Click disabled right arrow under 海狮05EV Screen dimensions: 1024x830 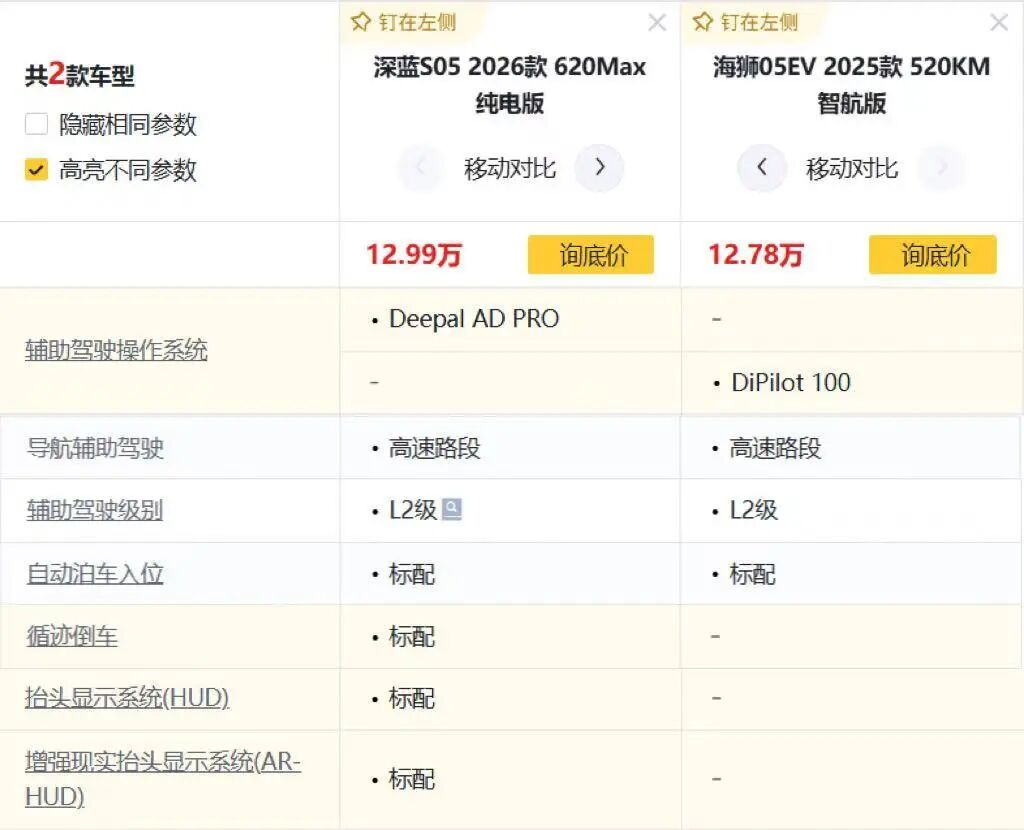click(x=940, y=168)
